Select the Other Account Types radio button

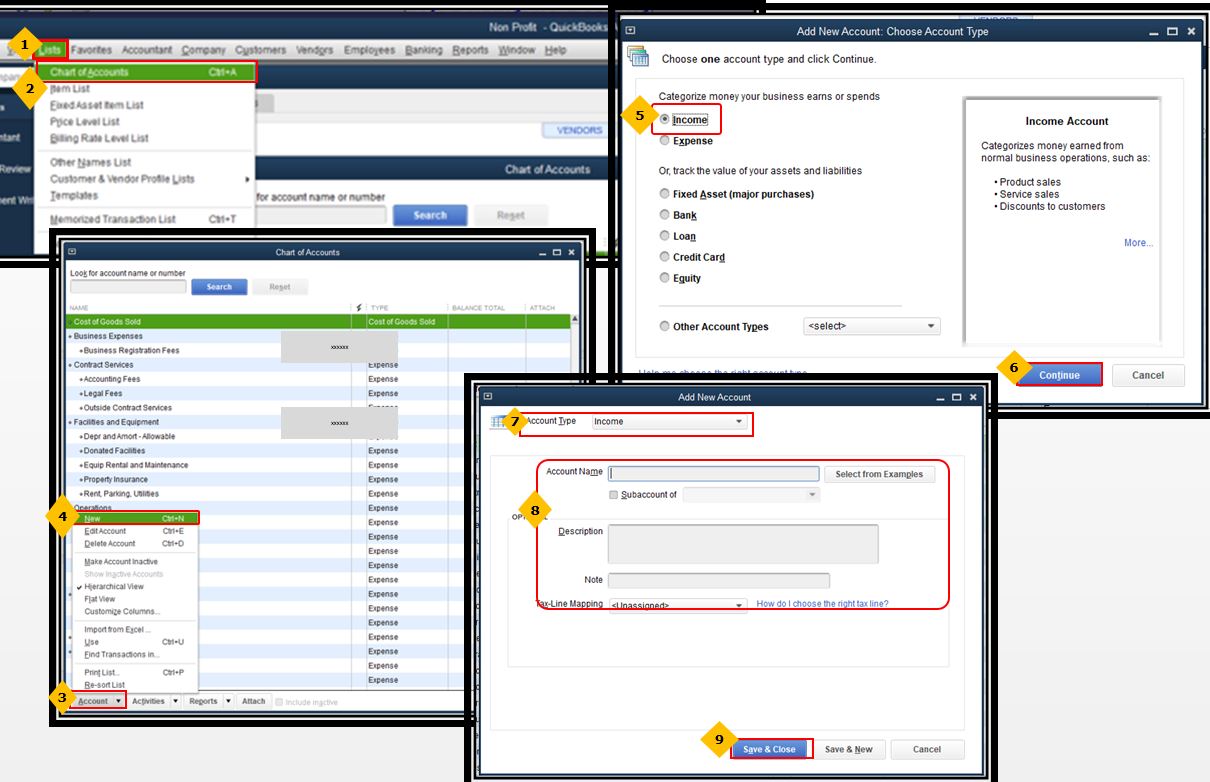(665, 326)
